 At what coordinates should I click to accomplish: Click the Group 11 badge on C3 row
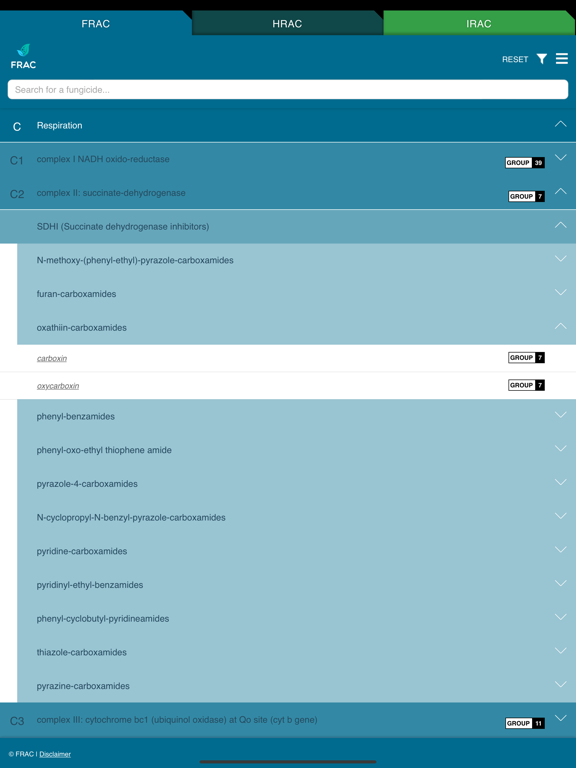(x=525, y=723)
